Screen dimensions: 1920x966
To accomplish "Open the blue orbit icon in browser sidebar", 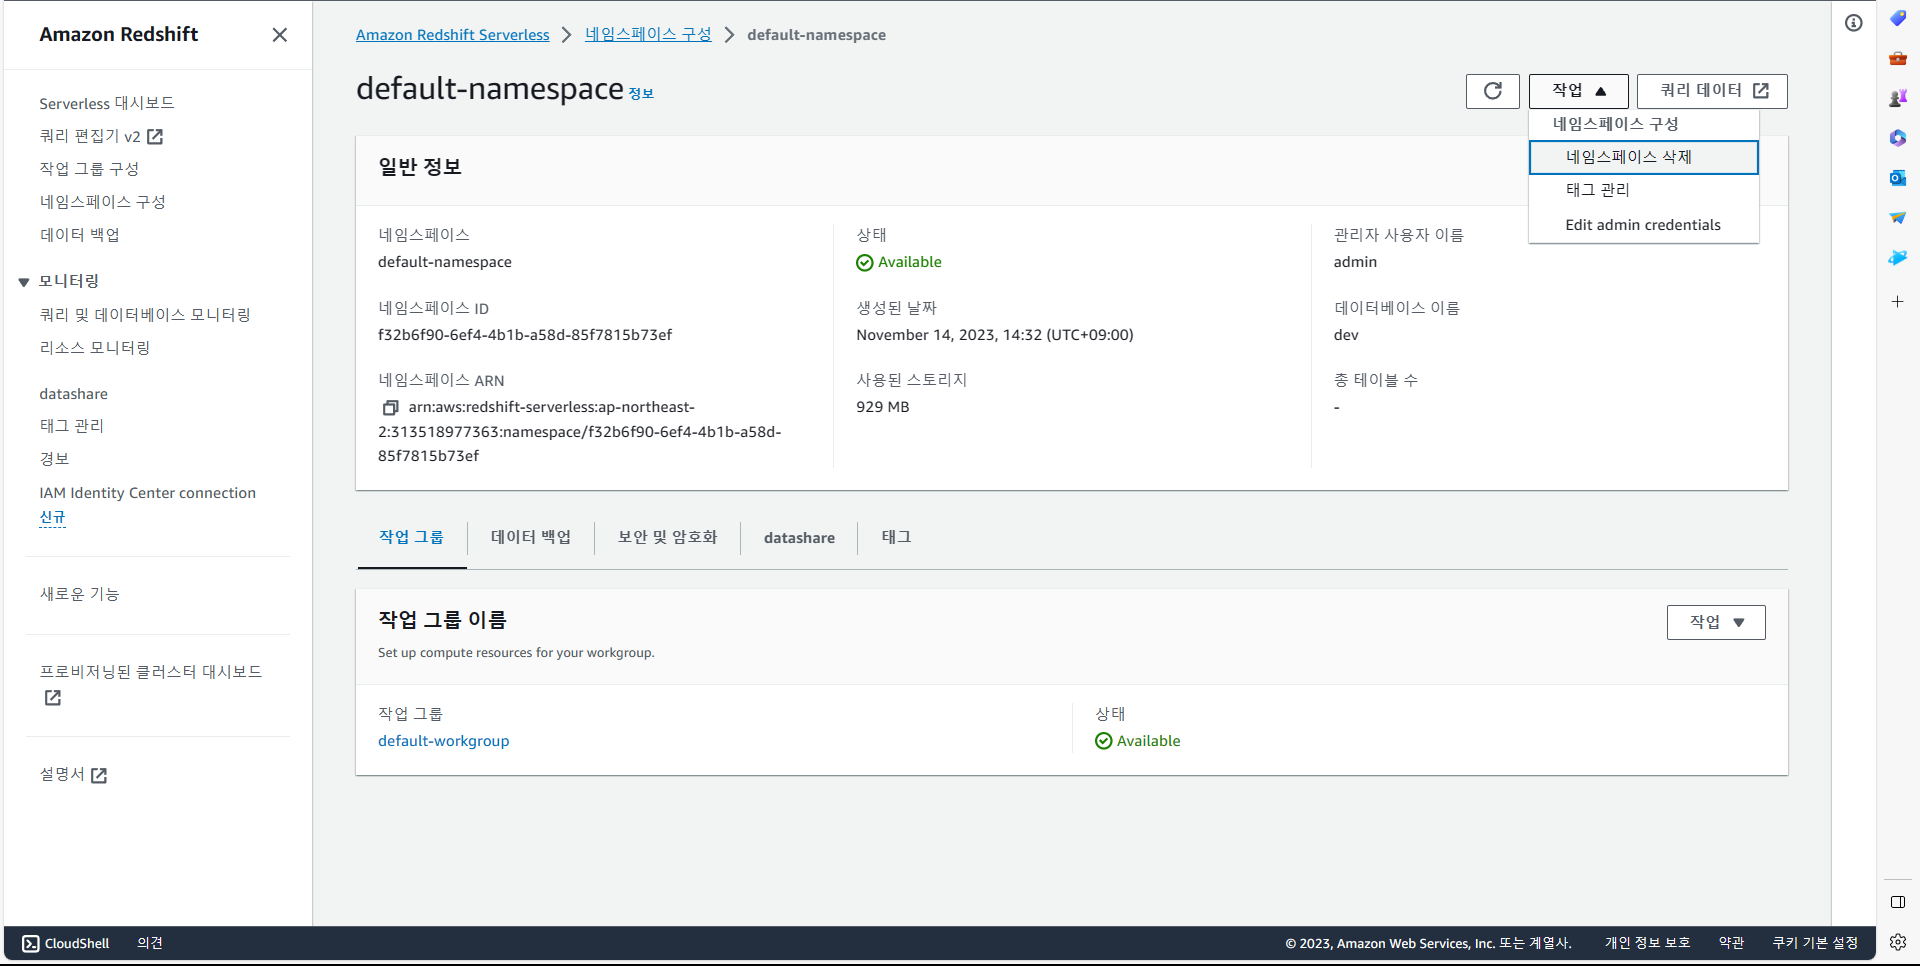I will 1897,258.
